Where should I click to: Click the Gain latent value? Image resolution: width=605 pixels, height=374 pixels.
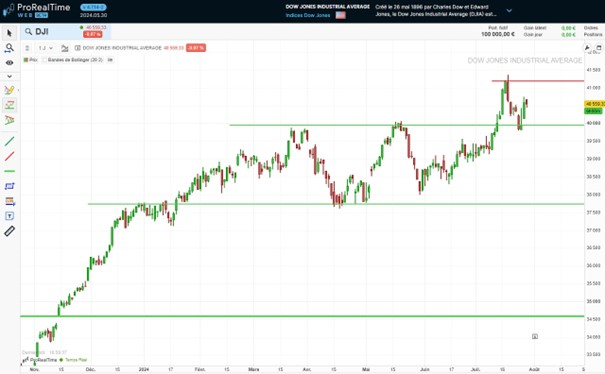[568, 28]
